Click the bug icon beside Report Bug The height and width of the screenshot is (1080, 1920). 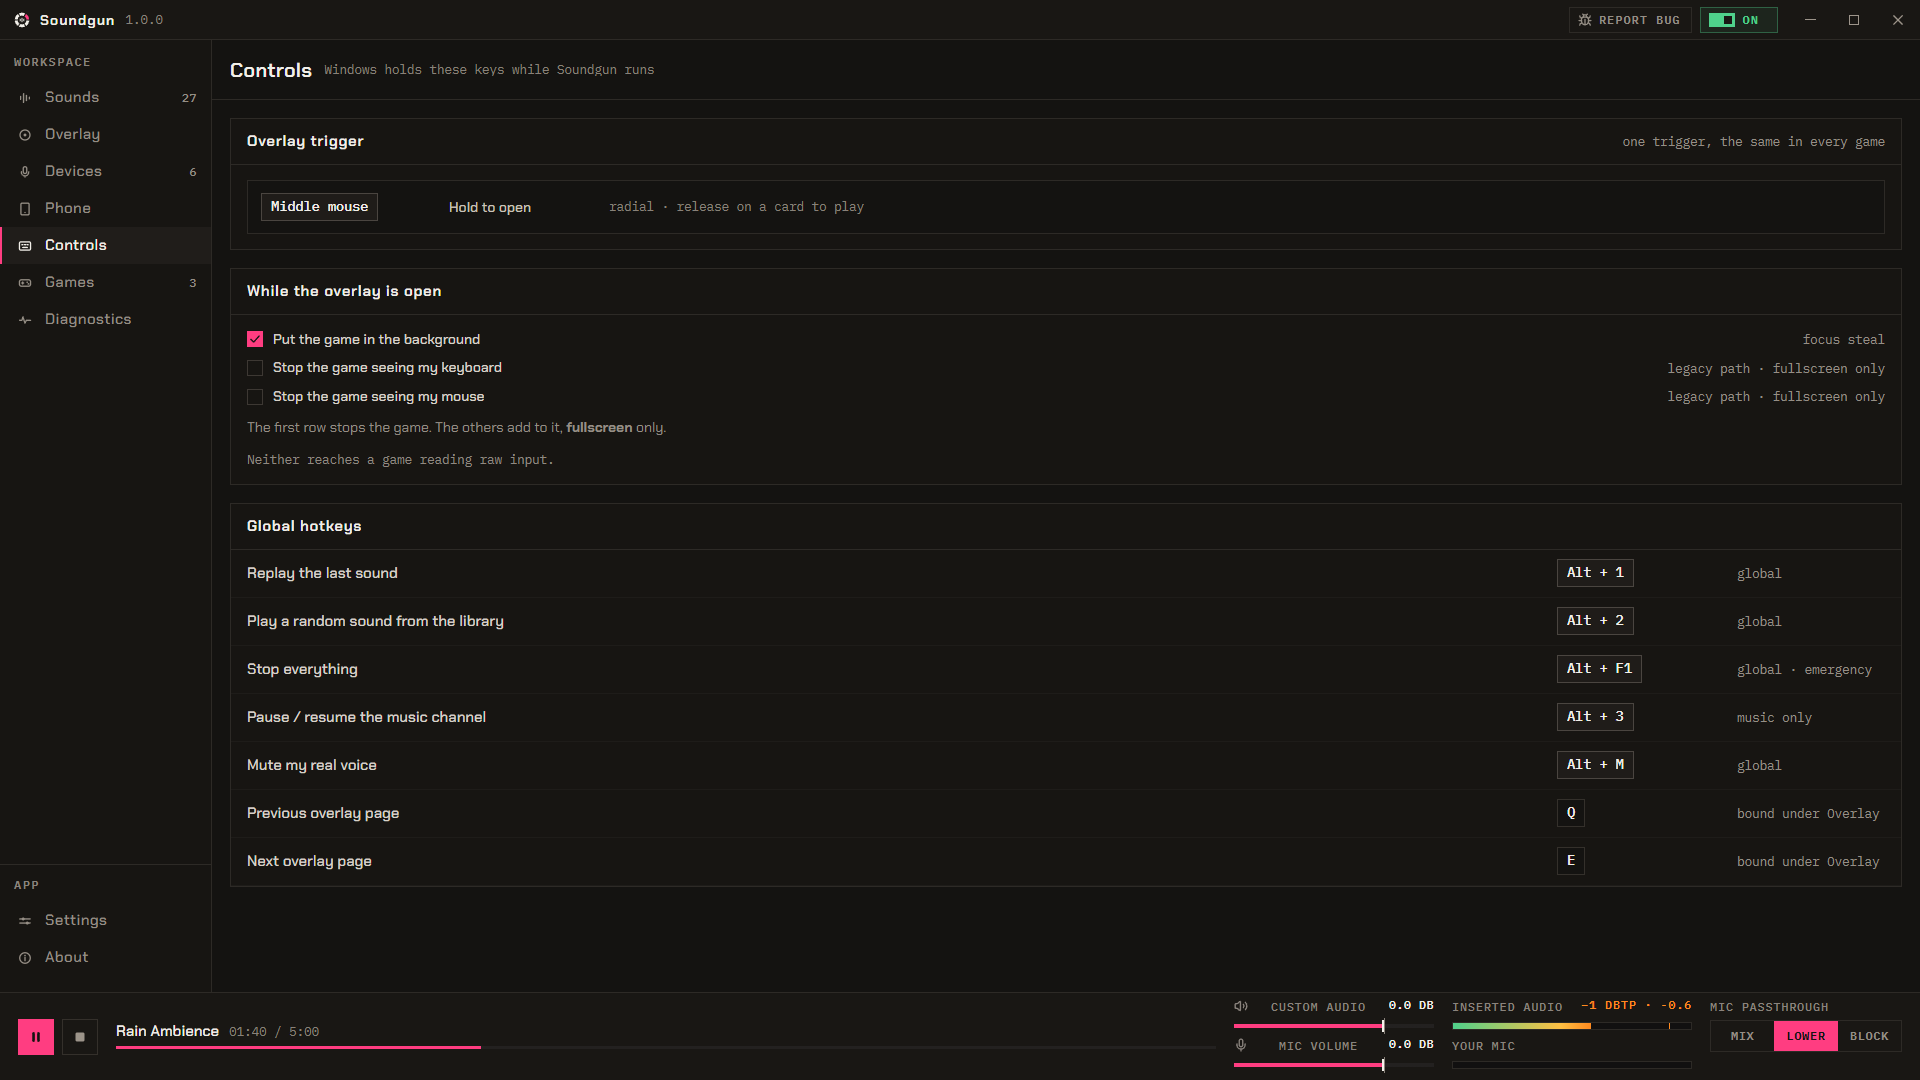pyautogui.click(x=1585, y=20)
